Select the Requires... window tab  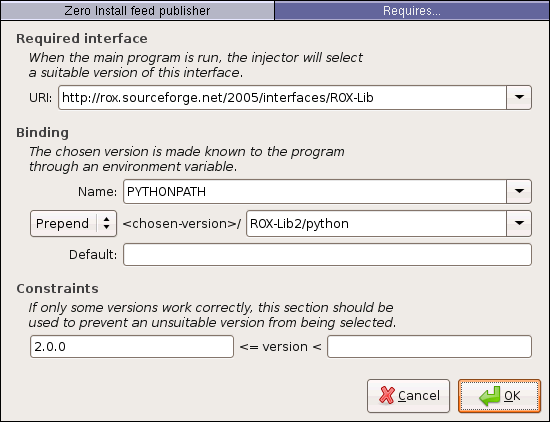412,11
